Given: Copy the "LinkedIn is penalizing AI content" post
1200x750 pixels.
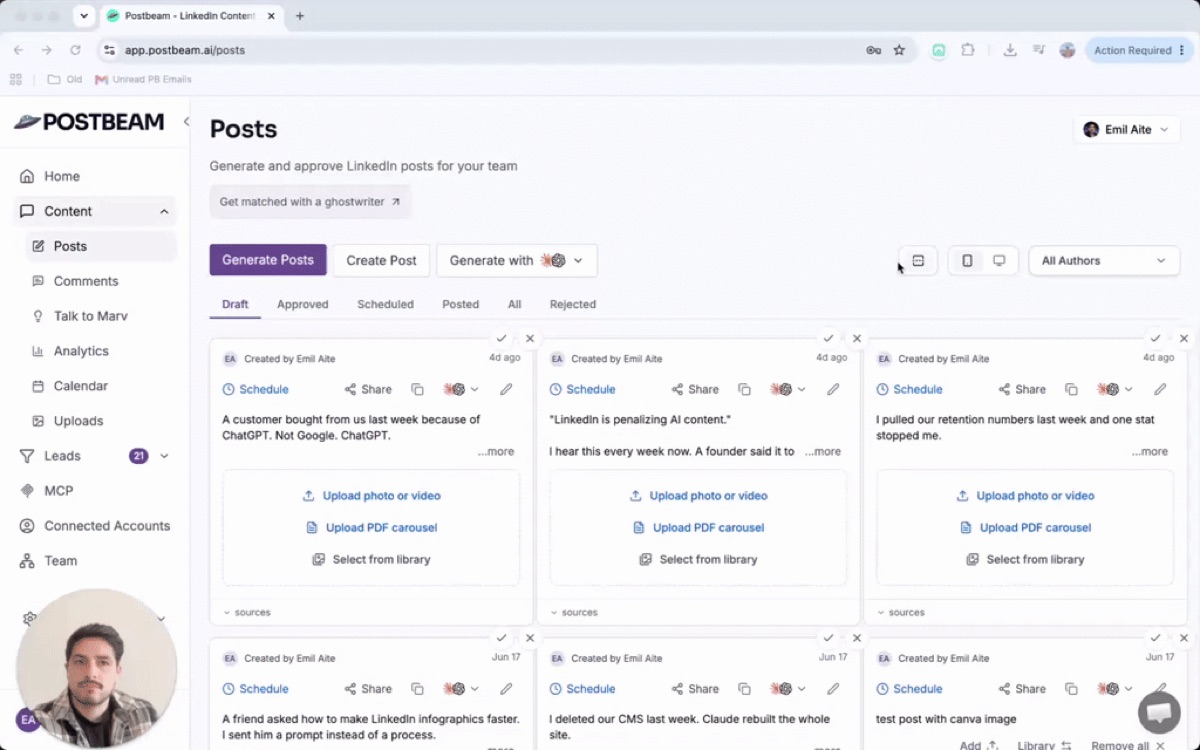Looking at the screenshot, I should click(744, 389).
